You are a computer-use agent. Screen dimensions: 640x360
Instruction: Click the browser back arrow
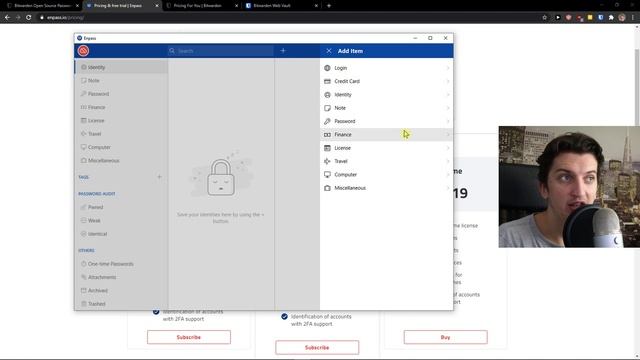[x=7, y=18]
